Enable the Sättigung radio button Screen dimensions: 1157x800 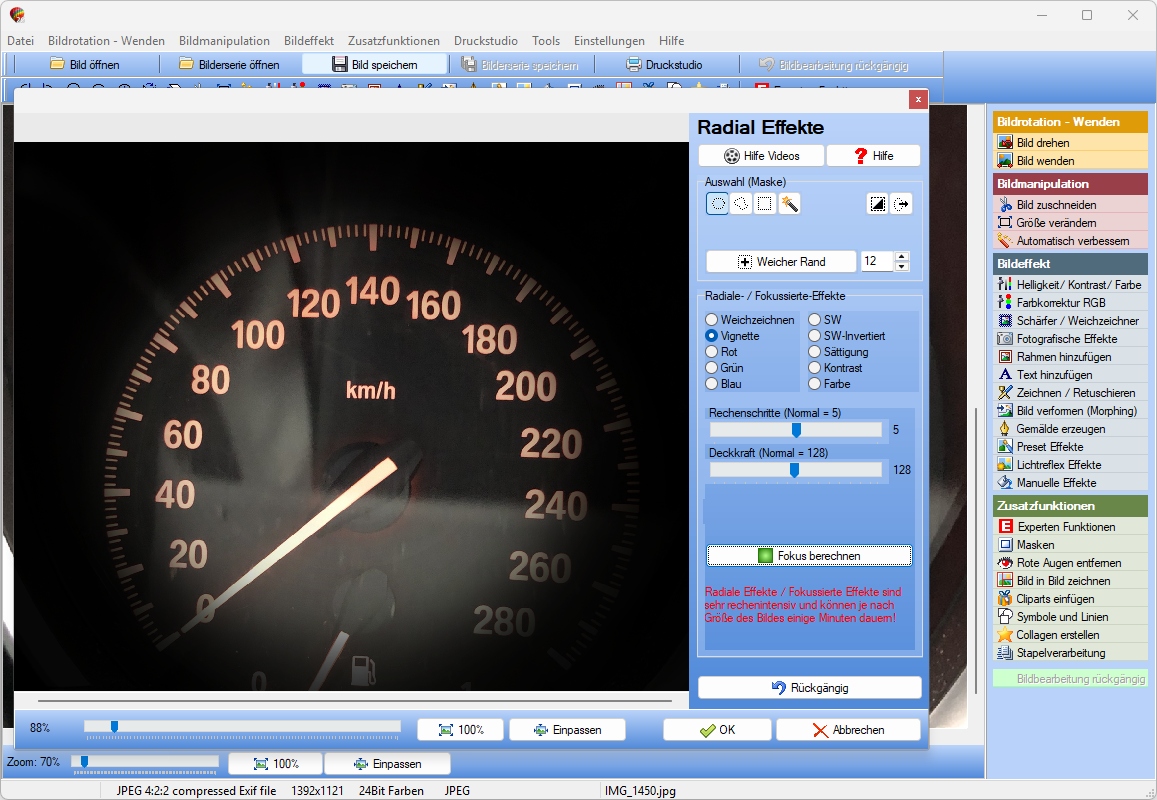(838, 352)
